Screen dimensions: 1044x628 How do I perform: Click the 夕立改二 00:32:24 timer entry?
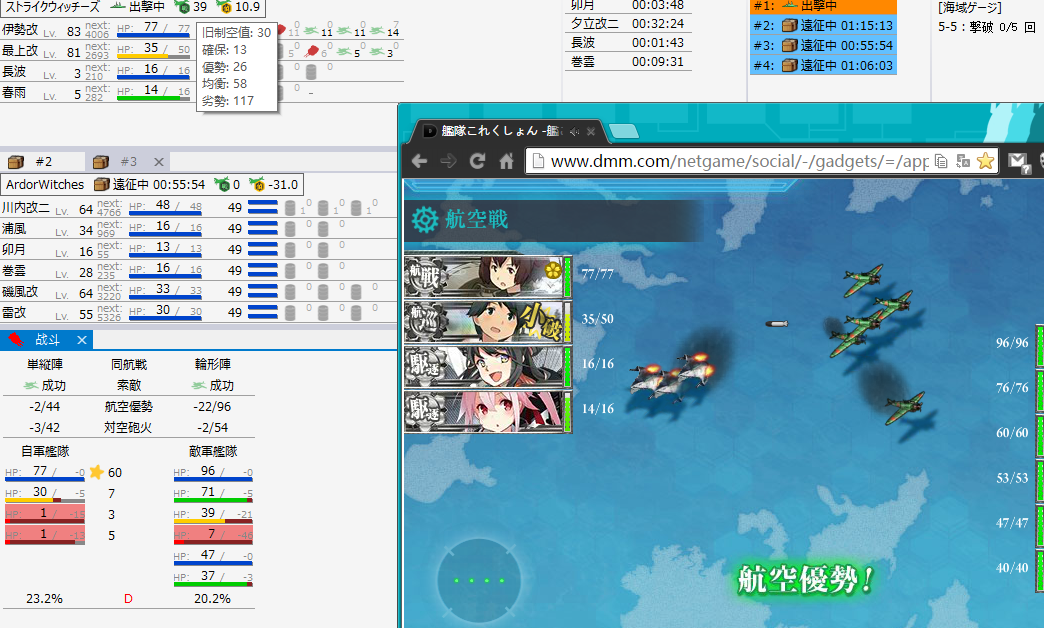pos(627,23)
